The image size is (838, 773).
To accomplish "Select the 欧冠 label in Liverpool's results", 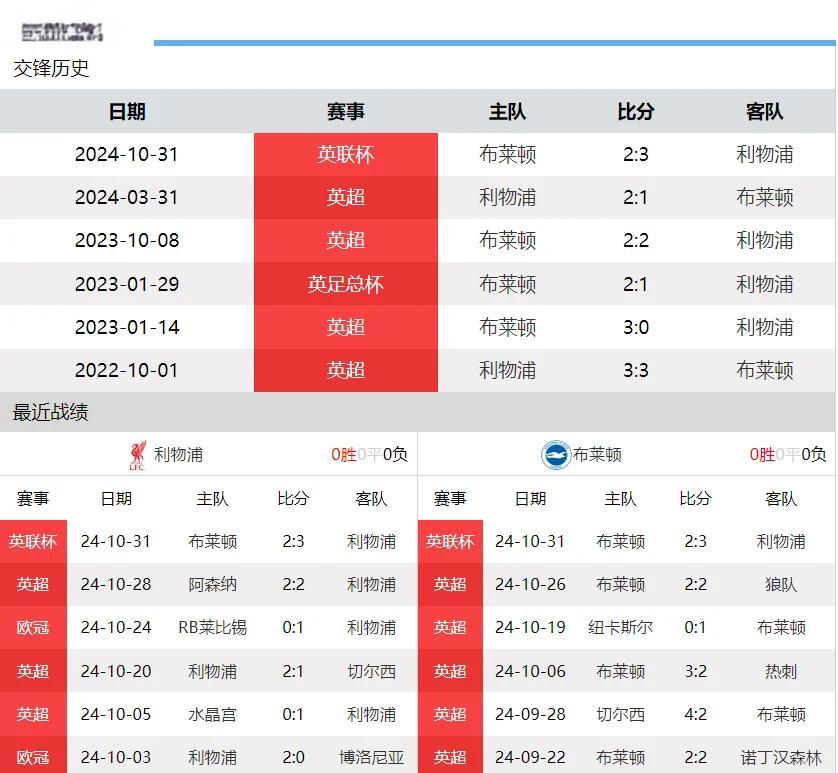I will pyautogui.click(x=34, y=628).
